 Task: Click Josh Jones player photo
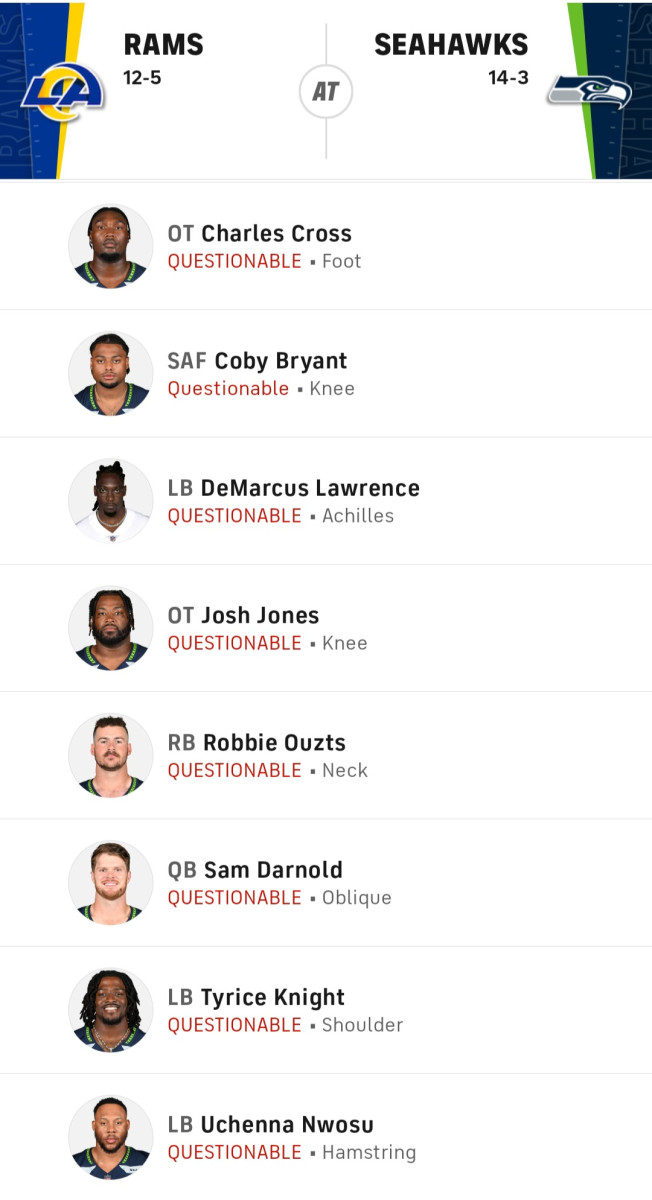point(110,628)
